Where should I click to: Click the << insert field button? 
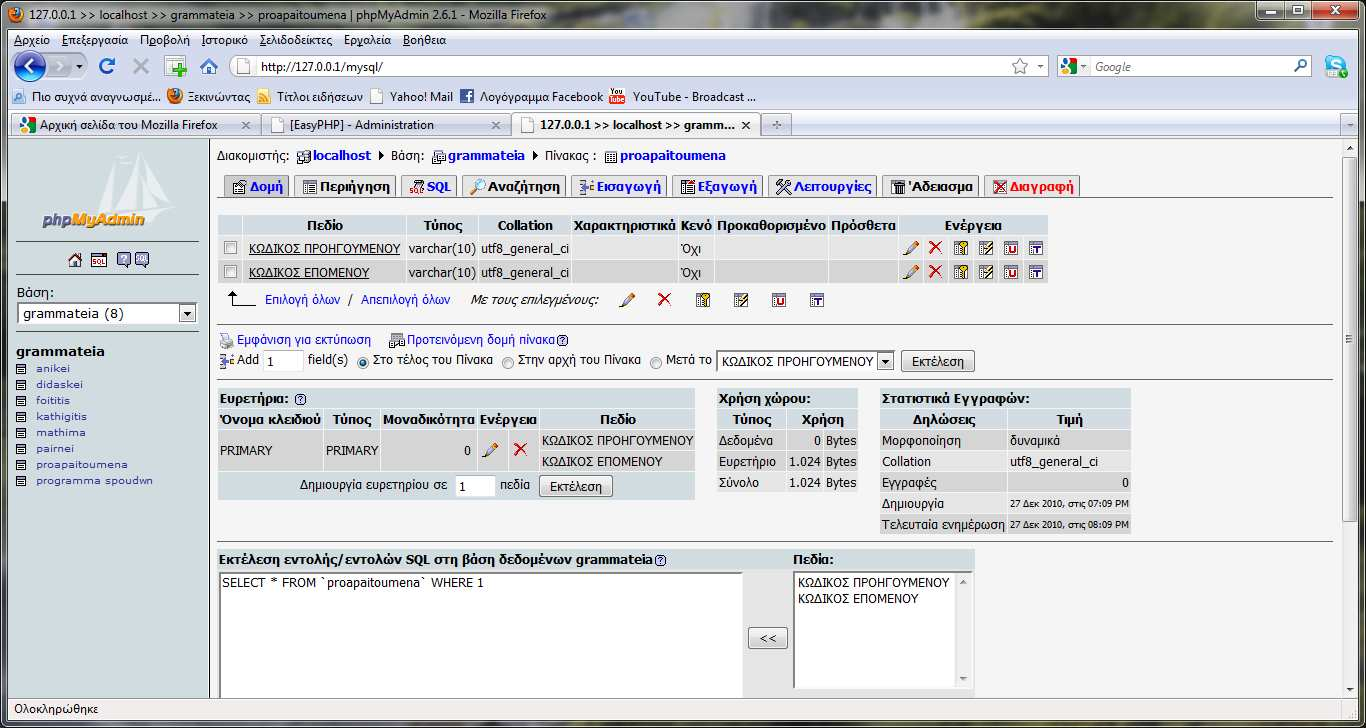[x=767, y=638]
